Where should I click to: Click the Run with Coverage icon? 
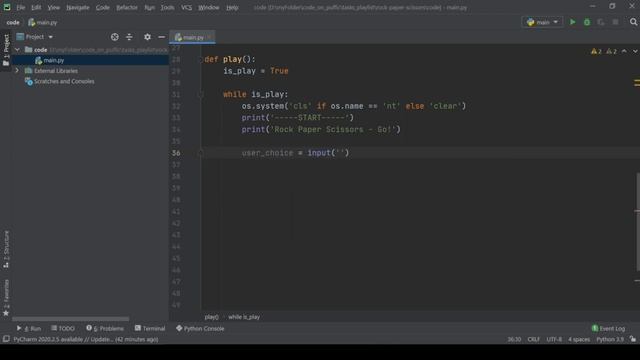click(x=601, y=22)
